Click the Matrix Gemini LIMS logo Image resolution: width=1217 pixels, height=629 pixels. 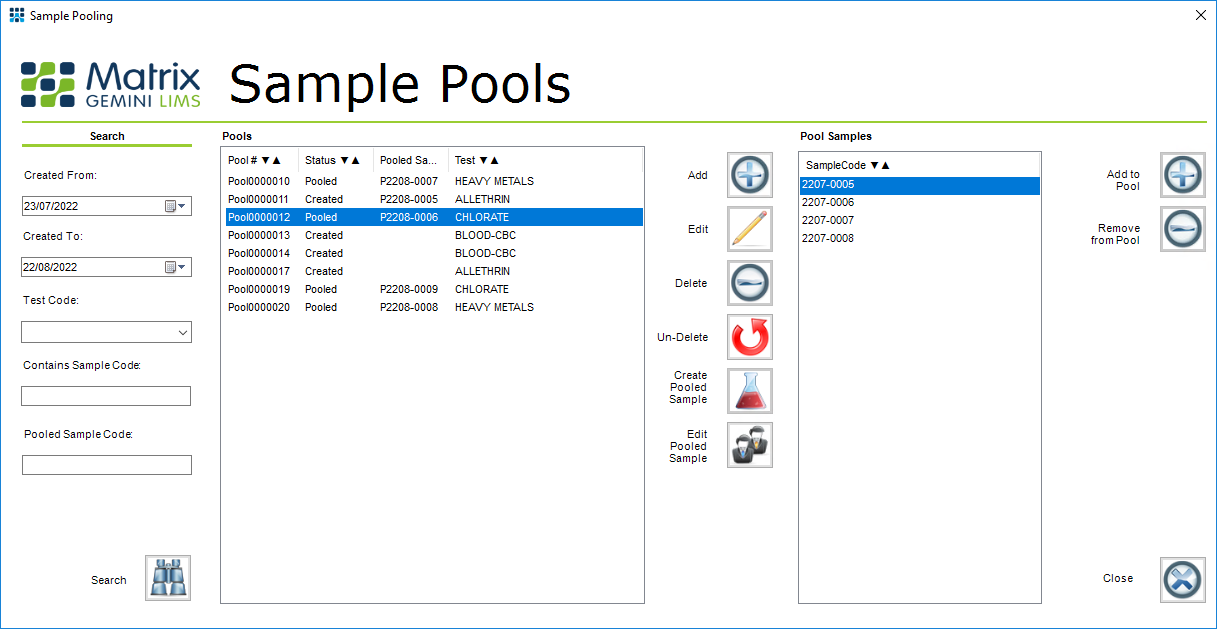click(110, 85)
